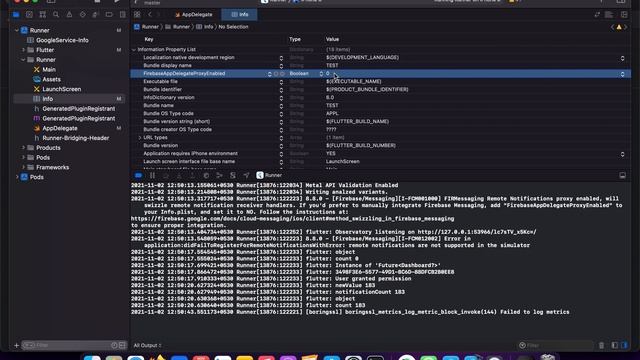Expand the URL types row
The width and height of the screenshot is (640, 360).
[140, 138]
